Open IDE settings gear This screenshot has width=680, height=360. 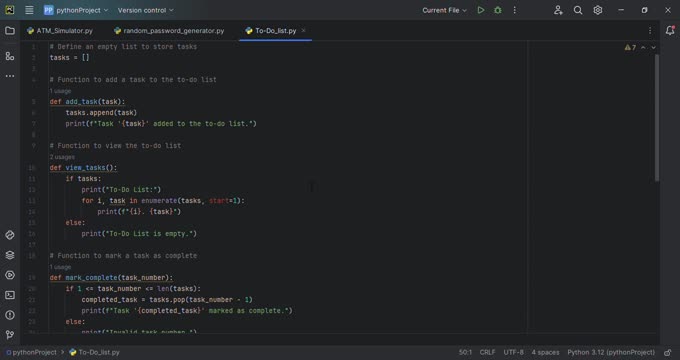click(x=598, y=10)
